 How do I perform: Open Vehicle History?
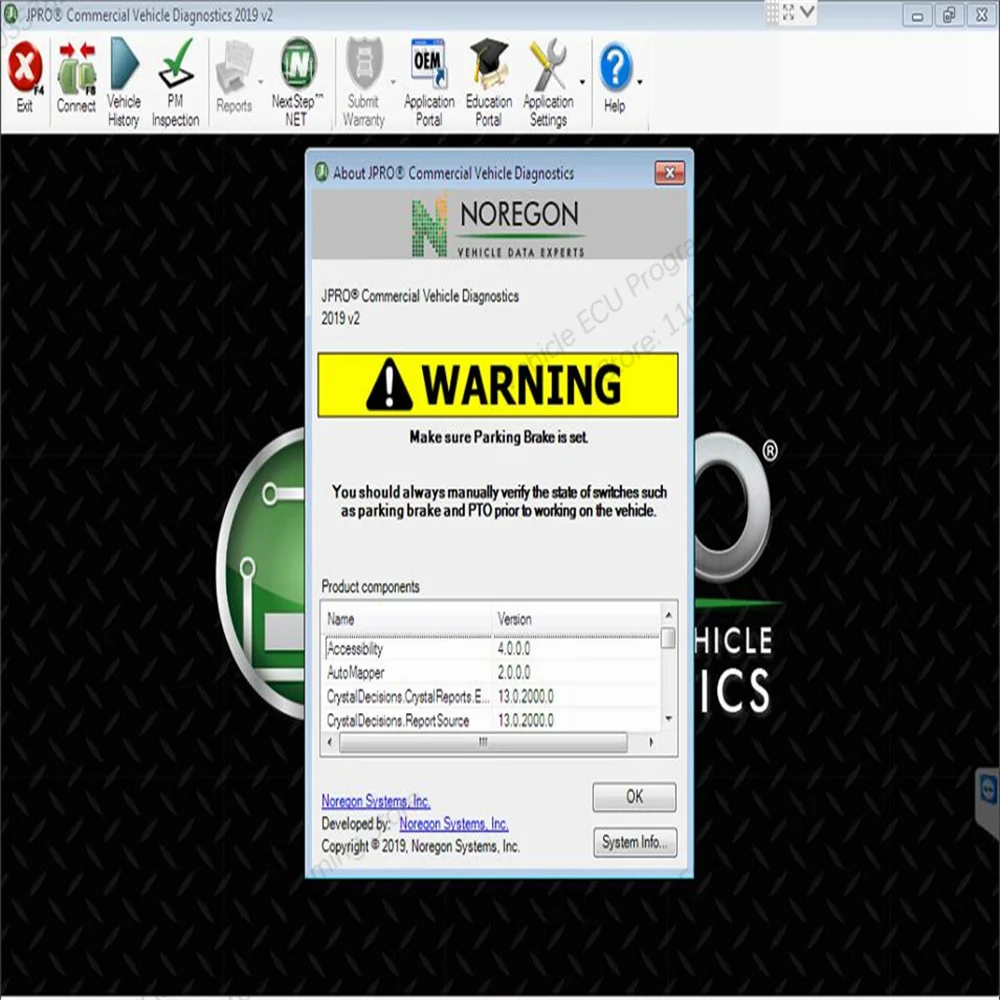(x=124, y=64)
